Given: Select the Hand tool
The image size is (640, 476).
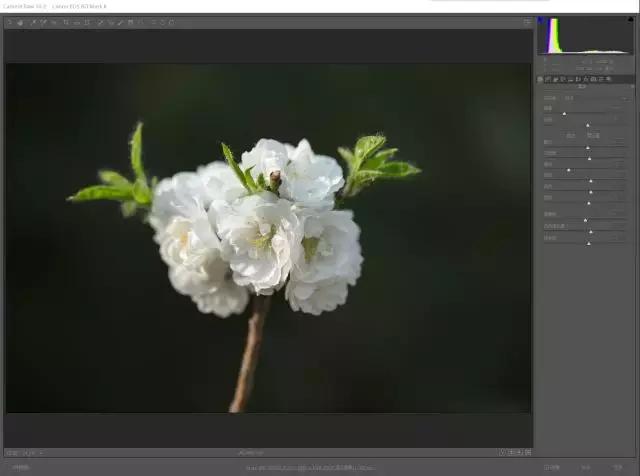Looking at the screenshot, I should 19,22.
